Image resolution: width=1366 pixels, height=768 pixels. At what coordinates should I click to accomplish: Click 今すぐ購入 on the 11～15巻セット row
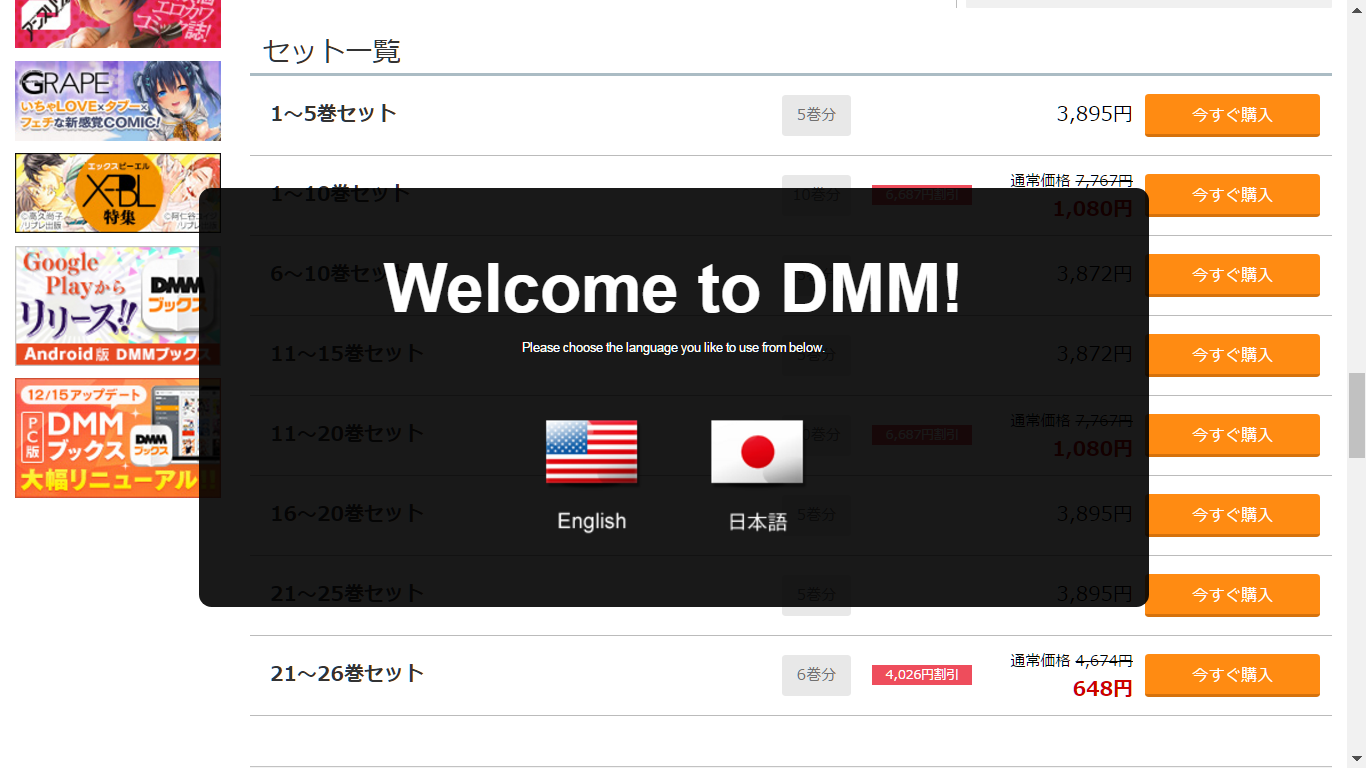coord(1232,355)
